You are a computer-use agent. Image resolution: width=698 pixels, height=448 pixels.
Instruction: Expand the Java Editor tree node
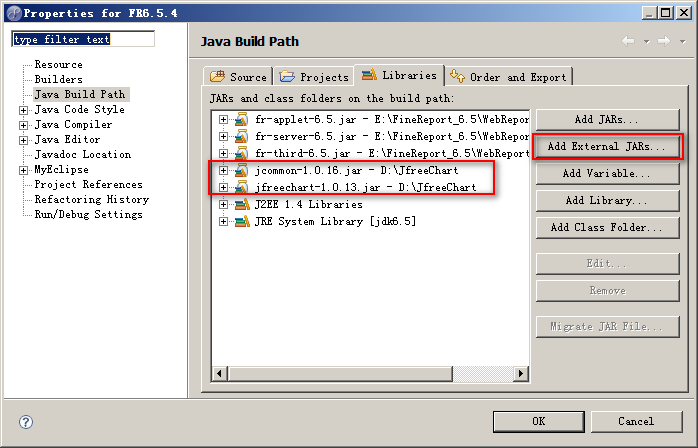pos(23,140)
